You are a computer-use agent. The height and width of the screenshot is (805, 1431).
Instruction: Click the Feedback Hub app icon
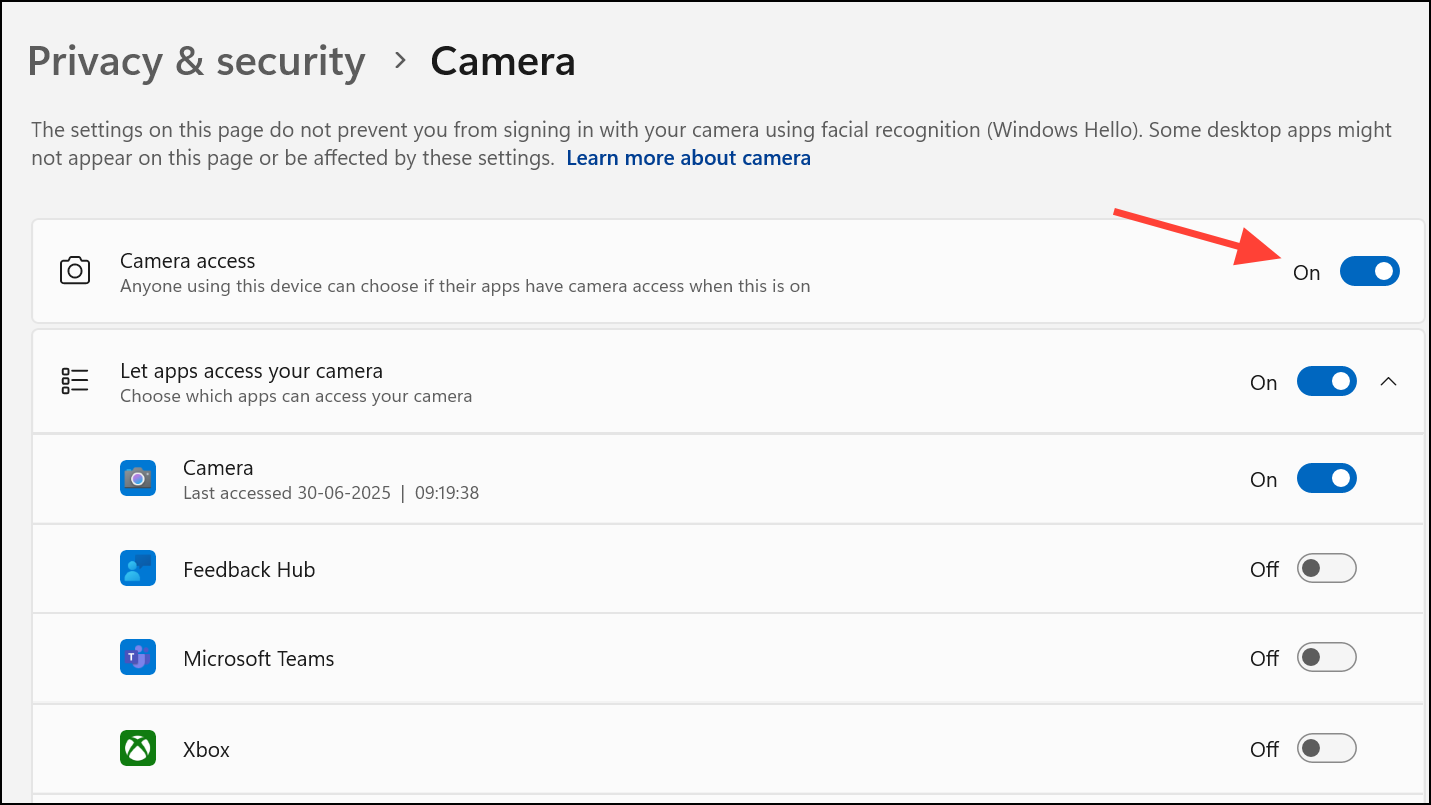pos(137,568)
